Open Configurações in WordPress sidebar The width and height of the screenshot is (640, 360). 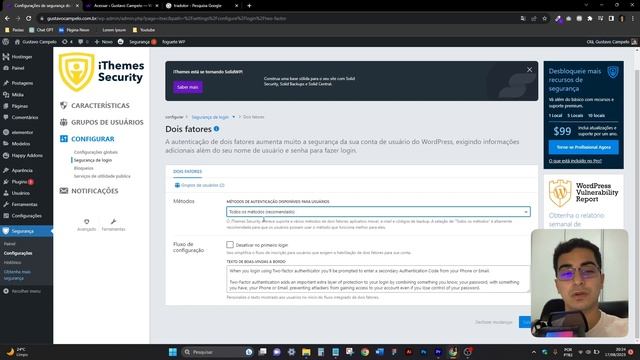26,216
